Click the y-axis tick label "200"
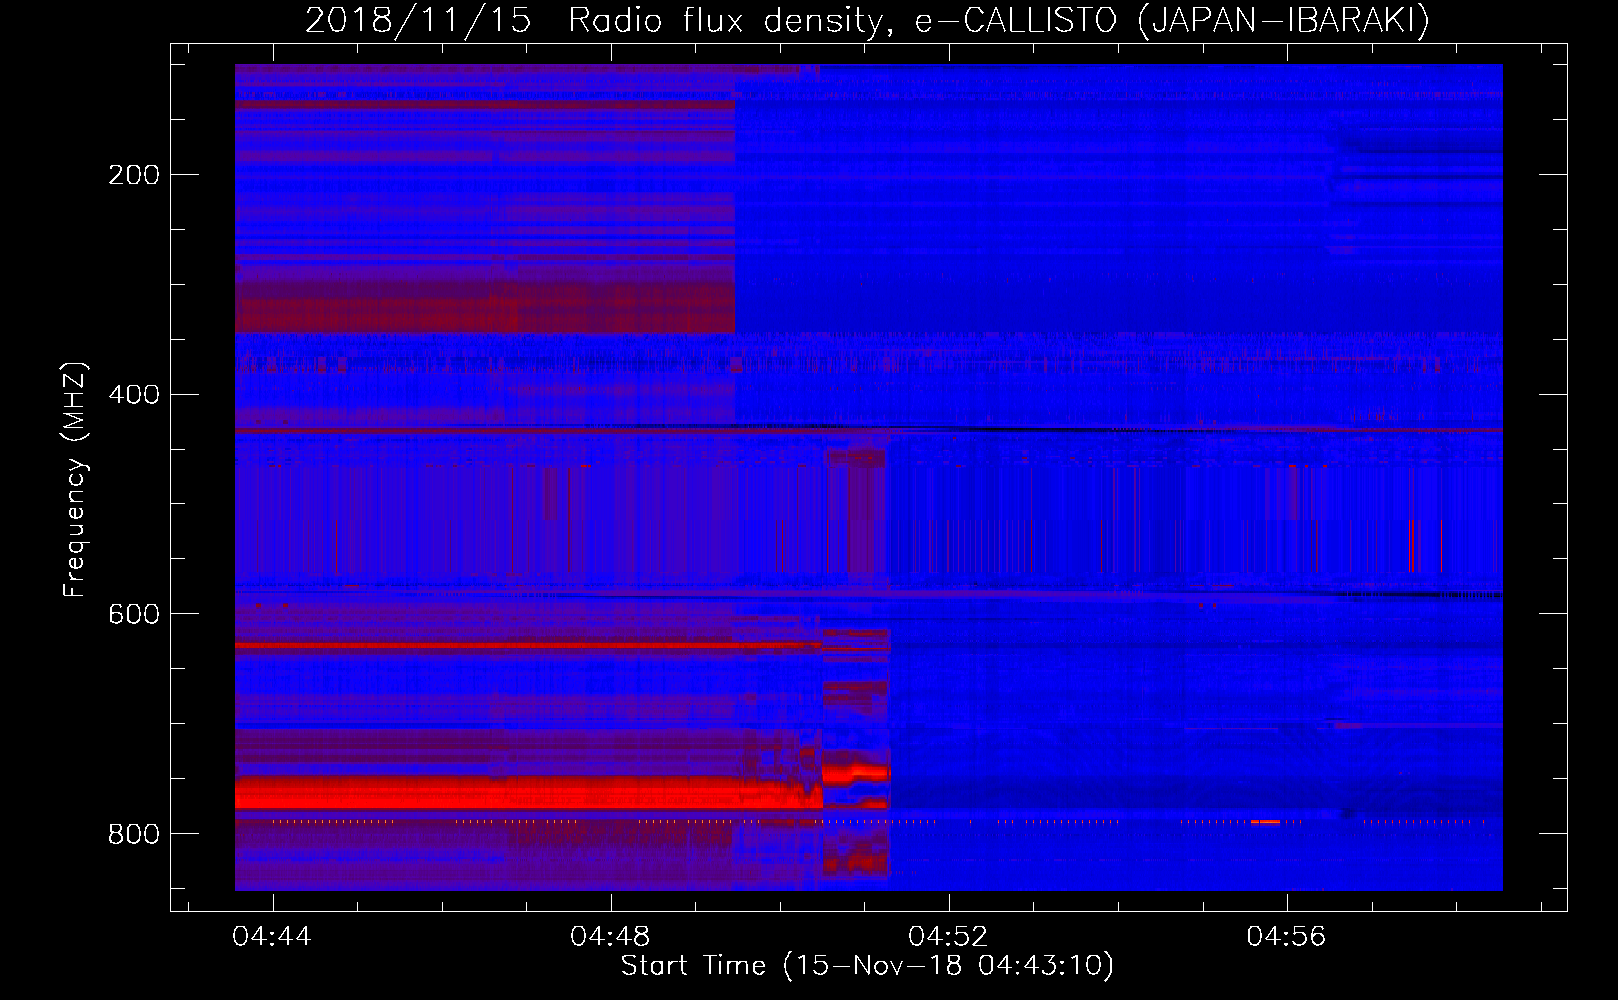This screenshot has height=1000, width=1618. (x=134, y=175)
